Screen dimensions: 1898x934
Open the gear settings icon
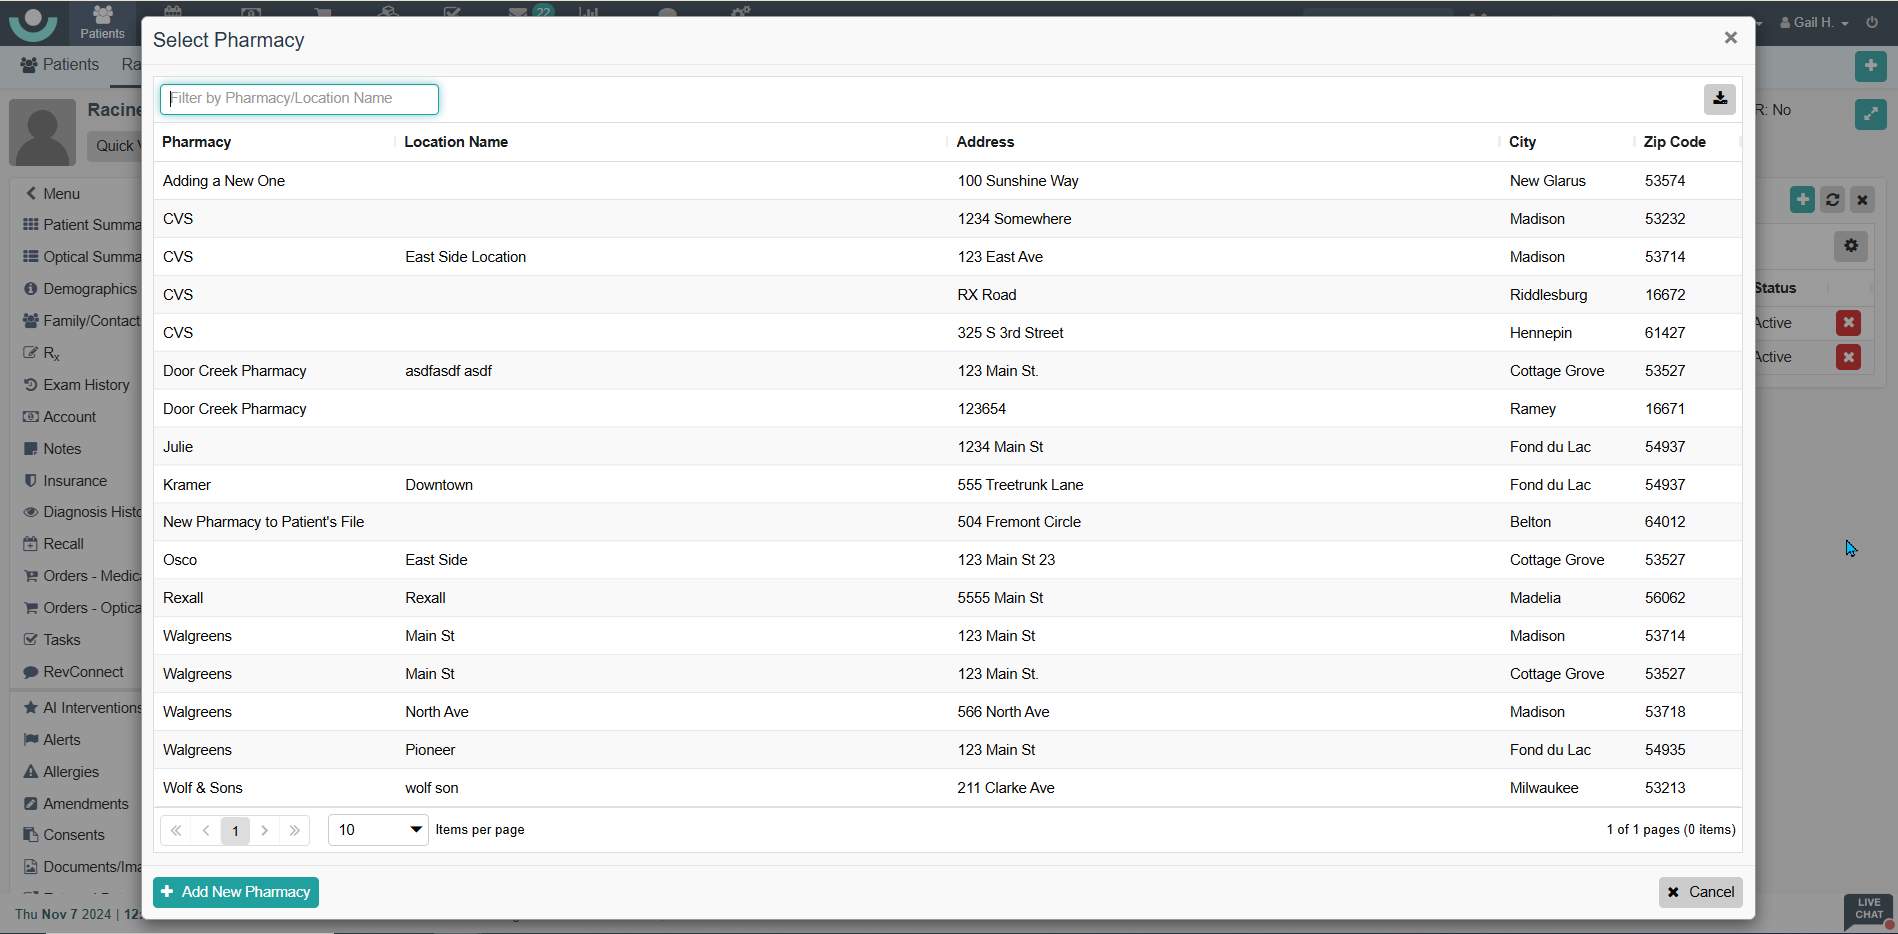pos(1850,246)
